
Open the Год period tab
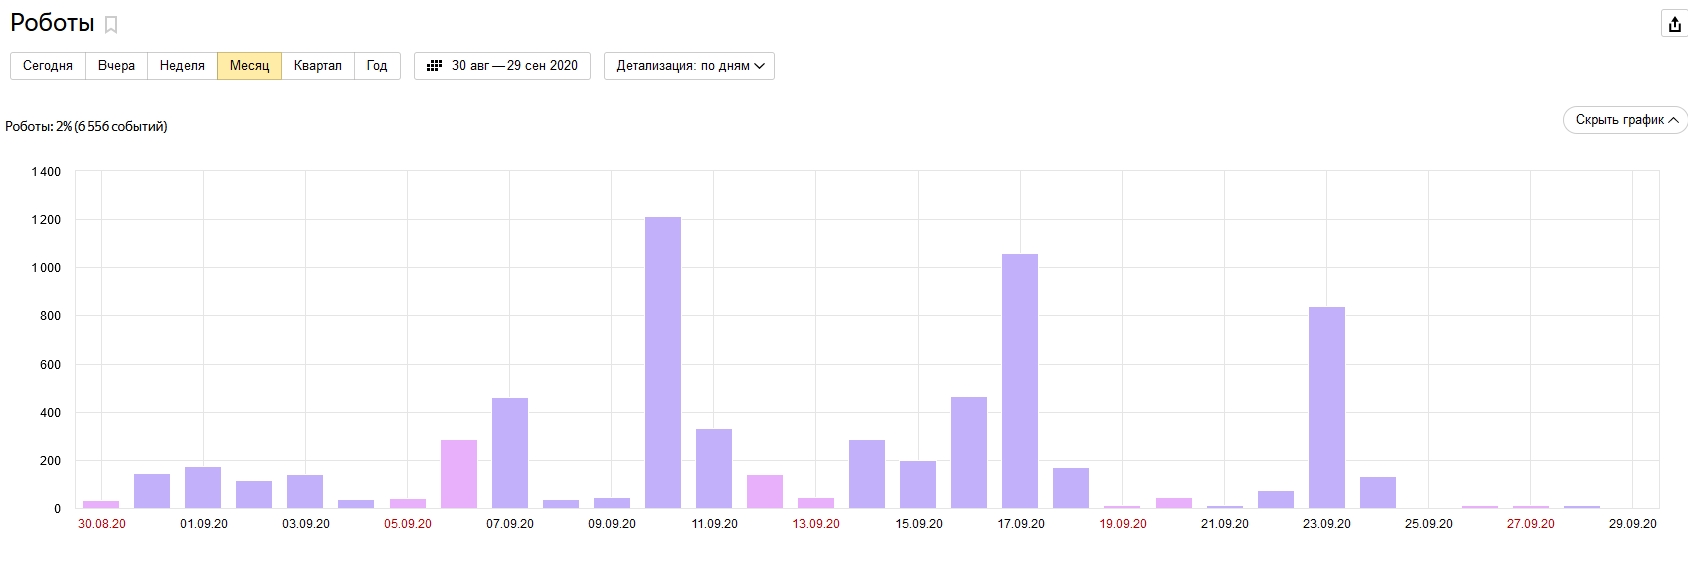tap(377, 66)
